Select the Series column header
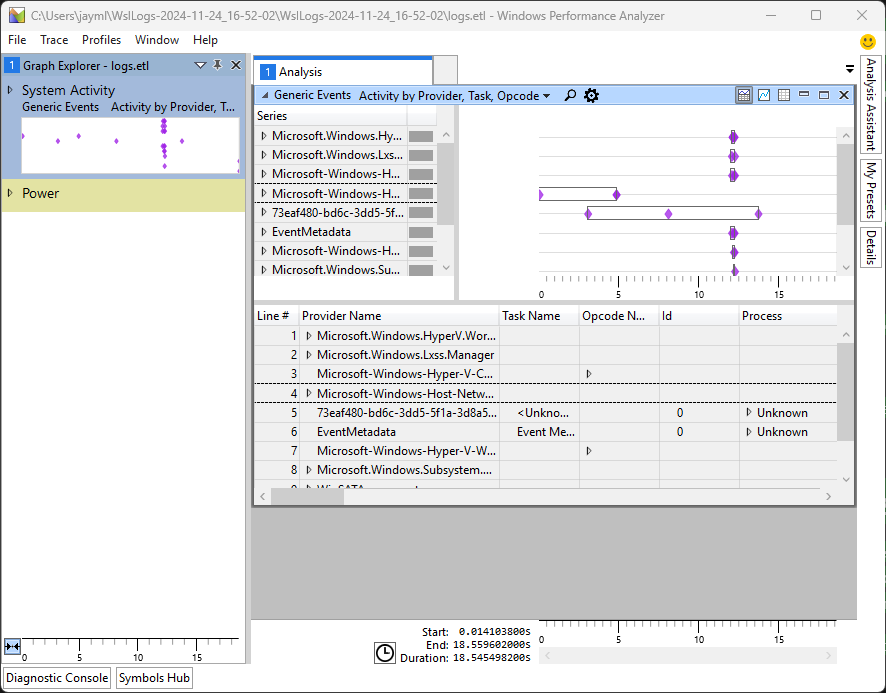This screenshot has width=886, height=693. [331, 116]
